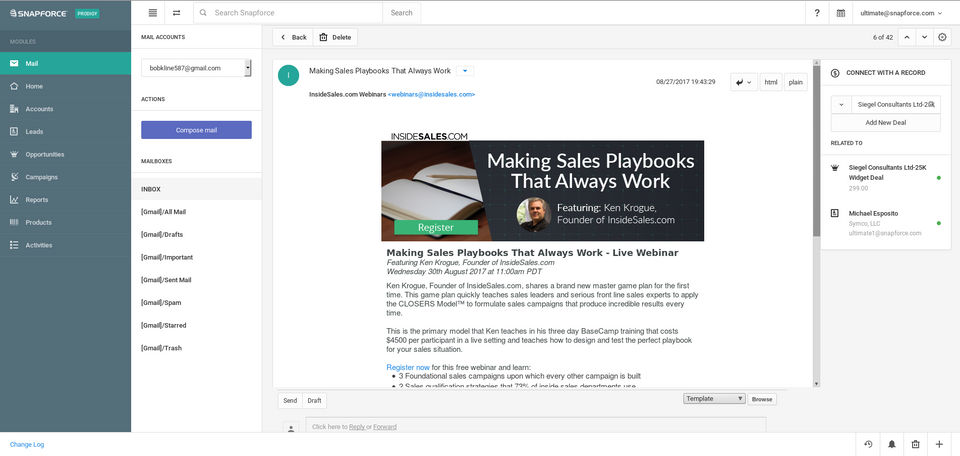Viewport: 960px width, 456px height.
Task: Switch to plain view
Action: [796, 82]
